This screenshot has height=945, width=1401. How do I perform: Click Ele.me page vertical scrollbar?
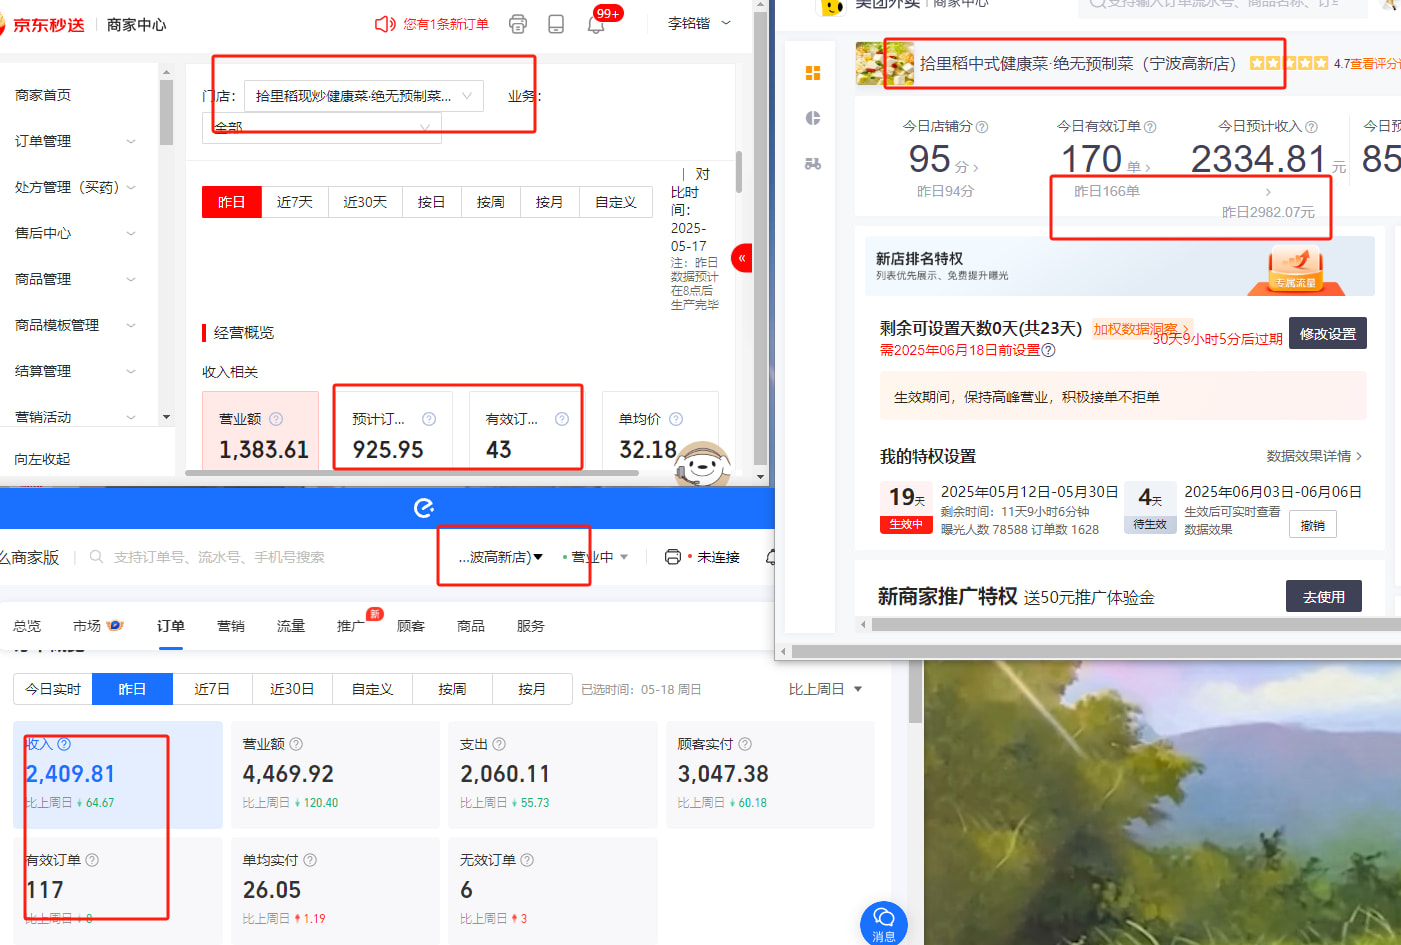915,691
